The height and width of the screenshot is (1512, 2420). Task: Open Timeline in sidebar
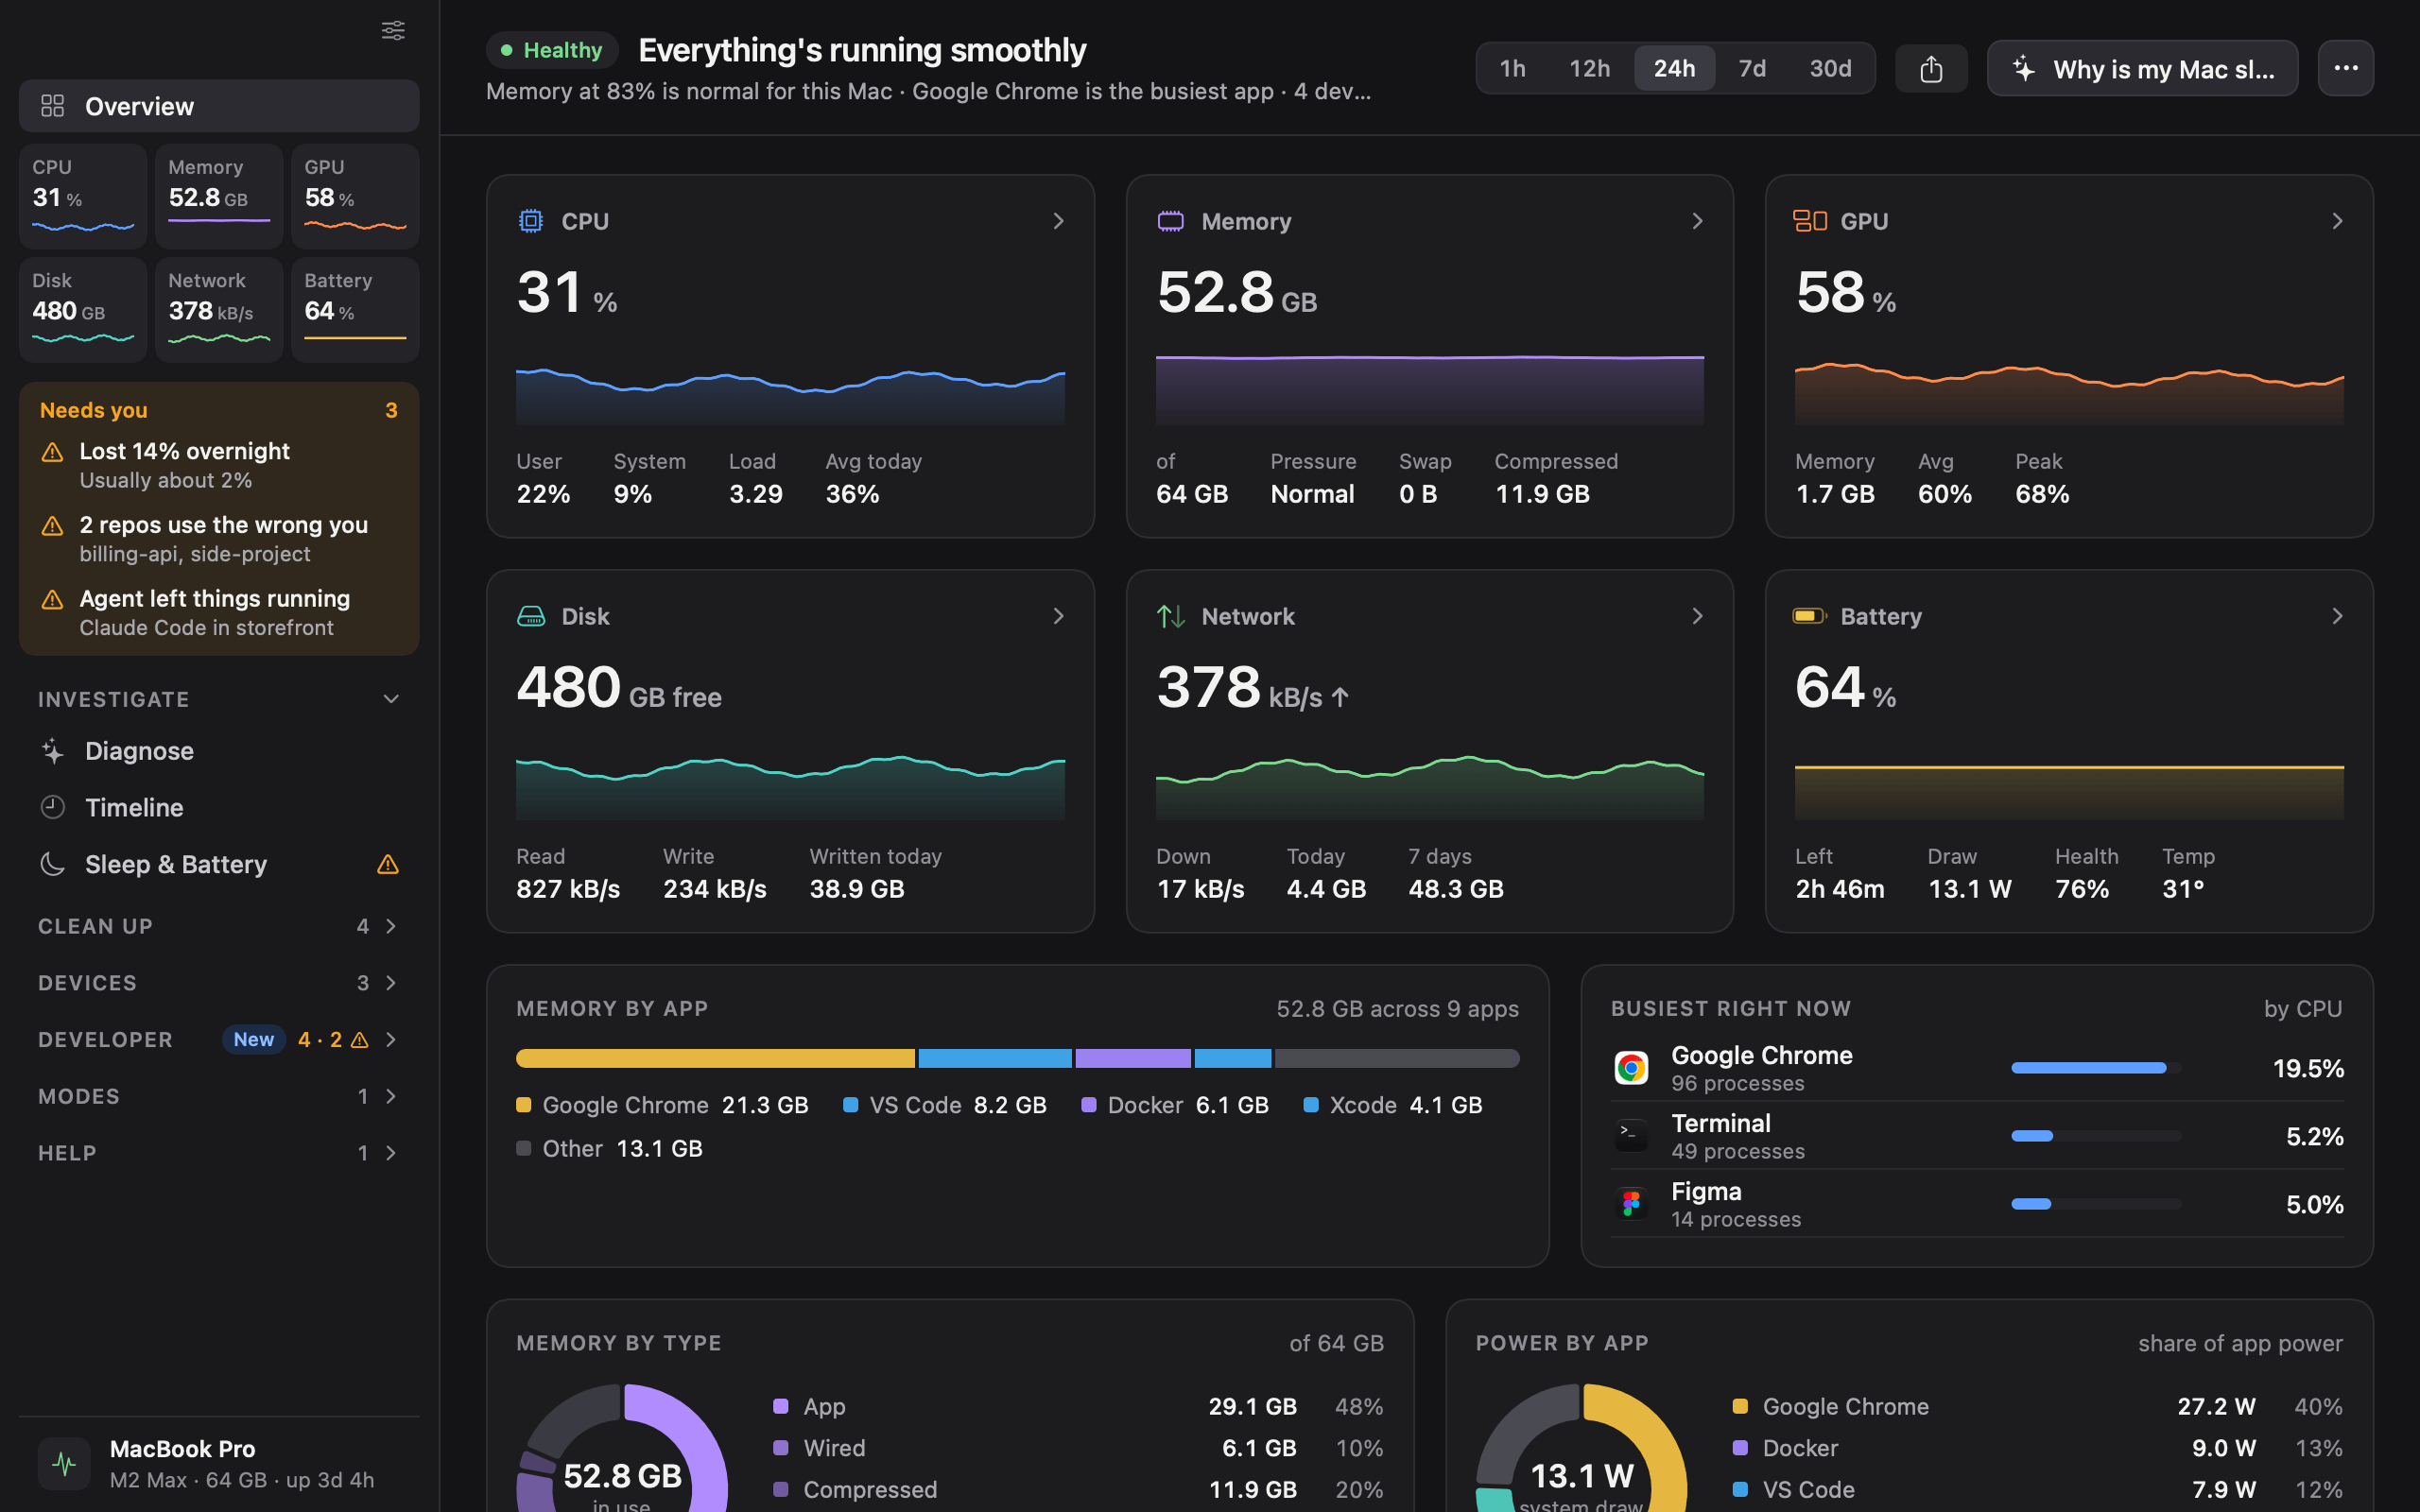pyautogui.click(x=219, y=807)
